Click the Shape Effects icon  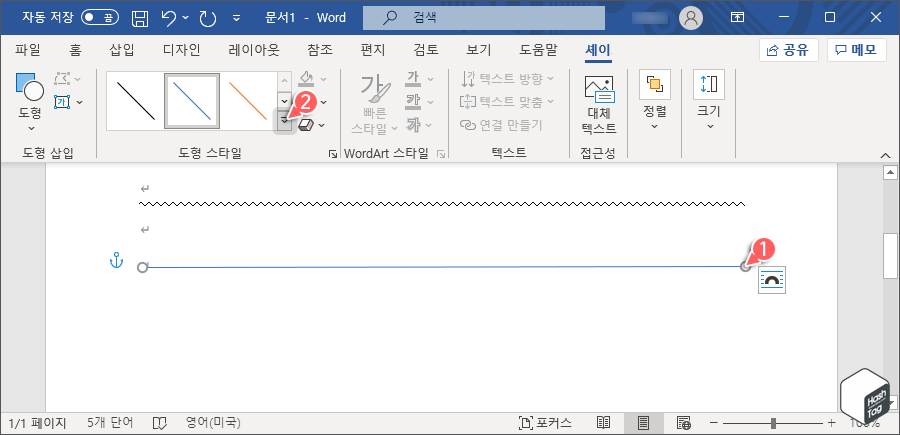307,125
